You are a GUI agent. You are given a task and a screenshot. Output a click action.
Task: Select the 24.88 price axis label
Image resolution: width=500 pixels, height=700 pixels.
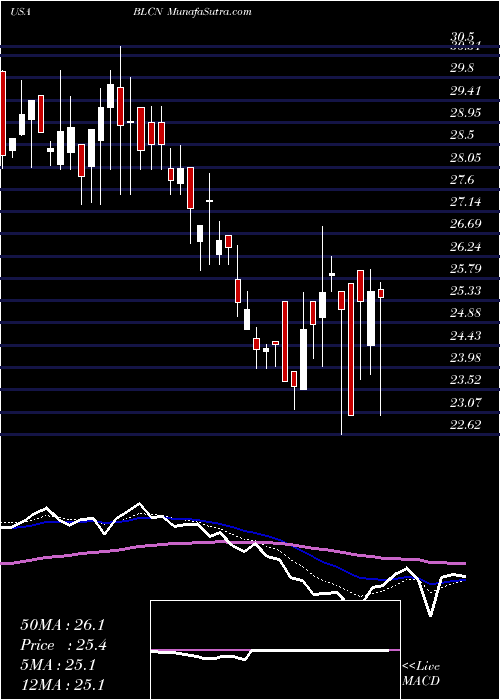pyautogui.click(x=466, y=313)
